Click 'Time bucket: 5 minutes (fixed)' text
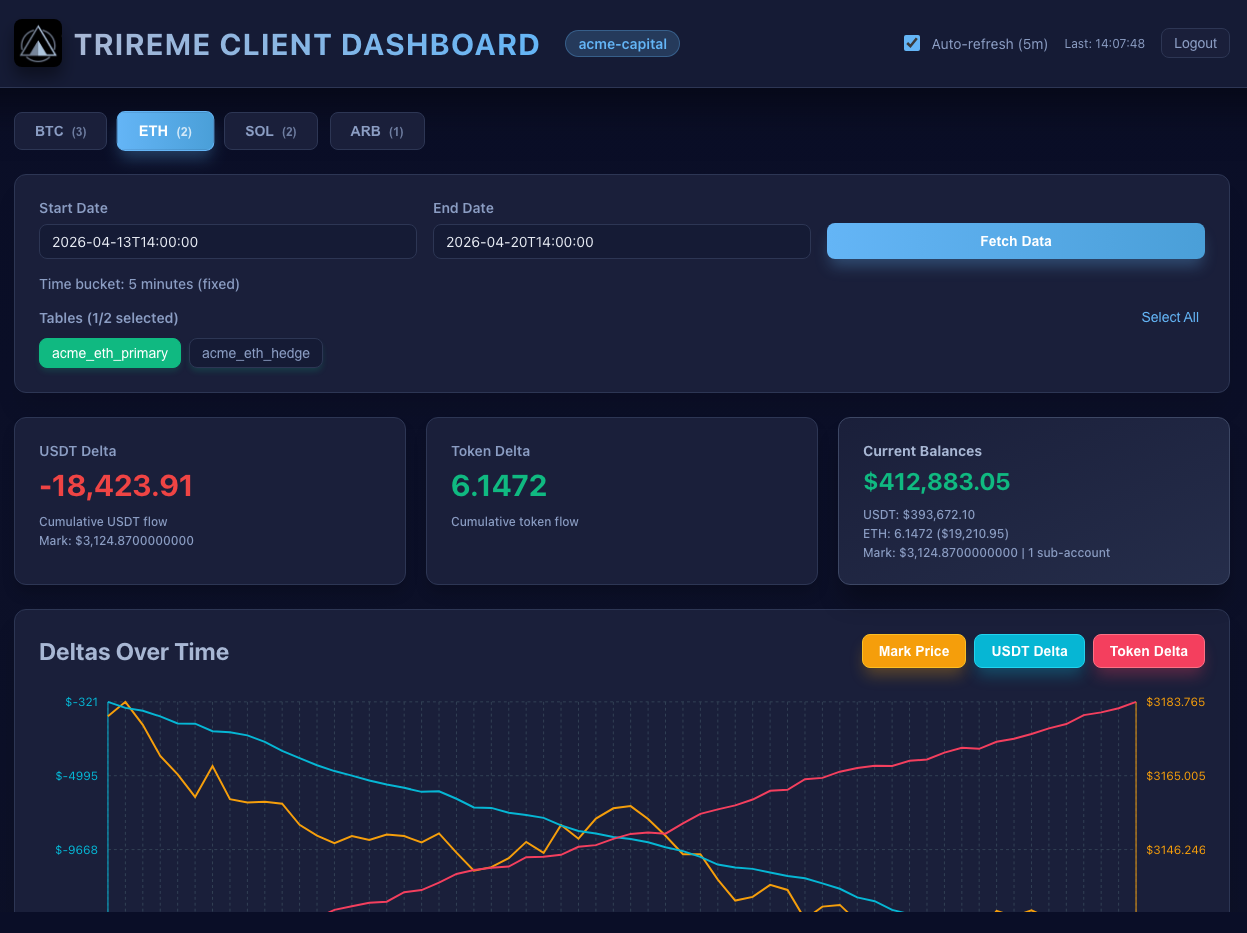The image size is (1247, 933). (x=139, y=284)
